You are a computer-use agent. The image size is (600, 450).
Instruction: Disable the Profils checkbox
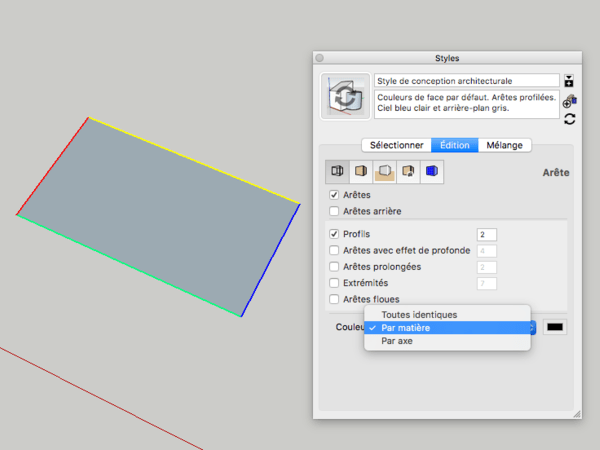coord(335,234)
